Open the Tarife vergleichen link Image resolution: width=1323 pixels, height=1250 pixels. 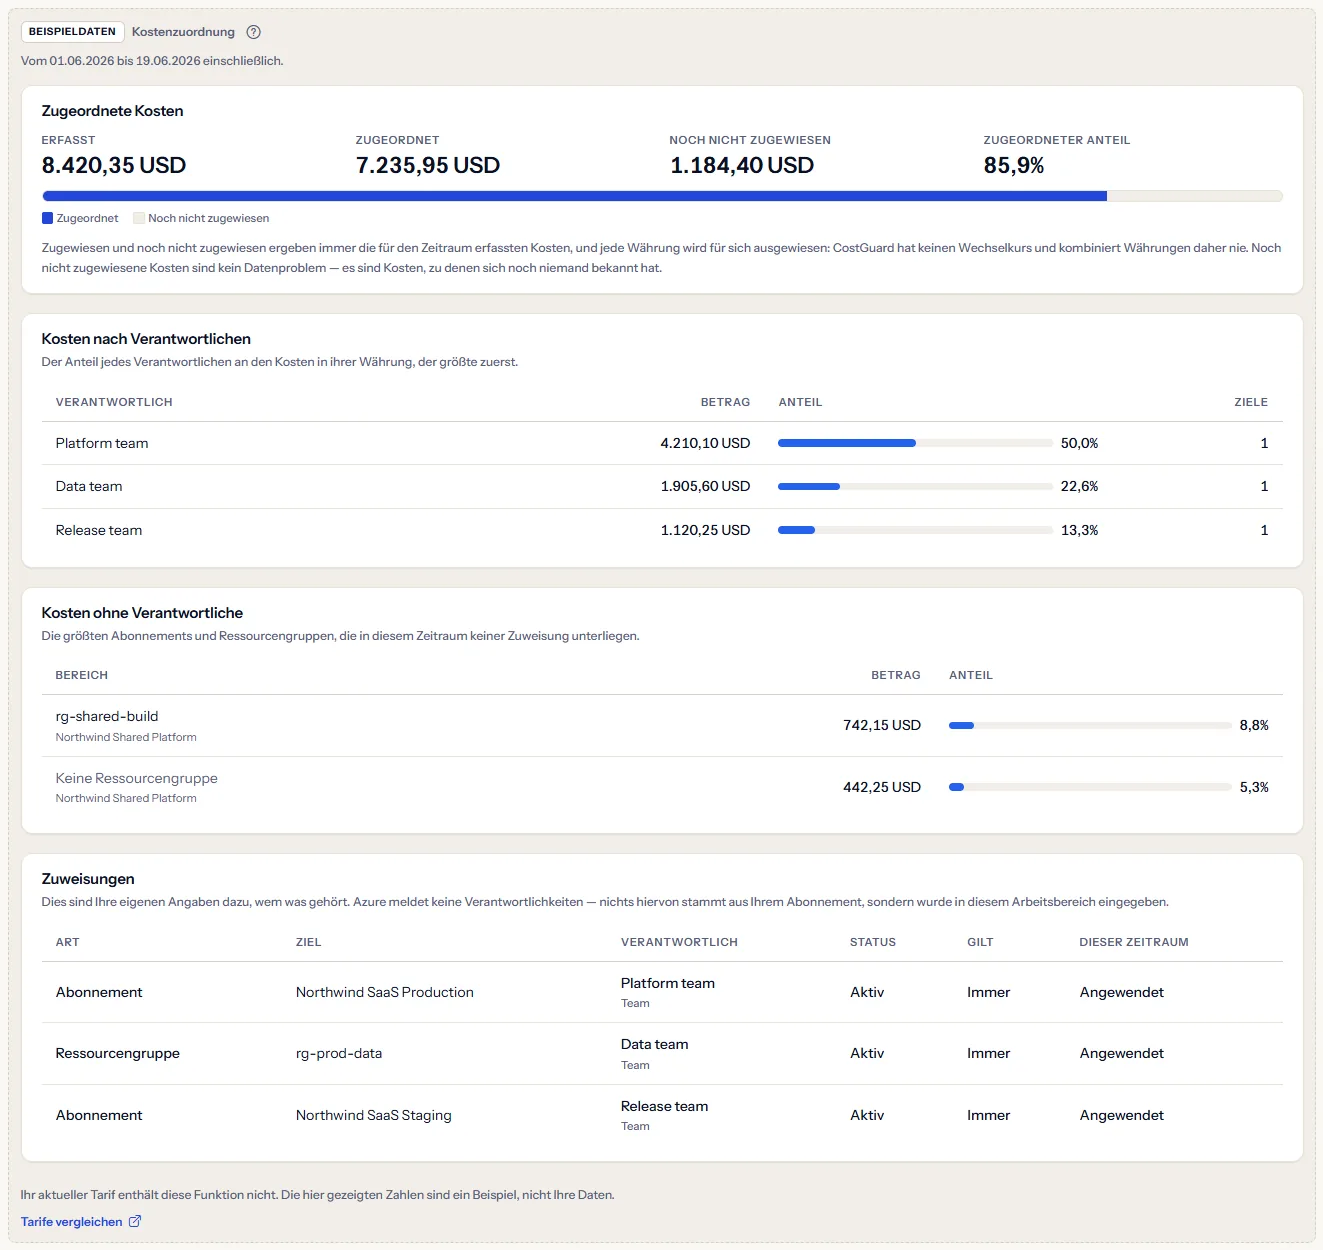[81, 1221]
